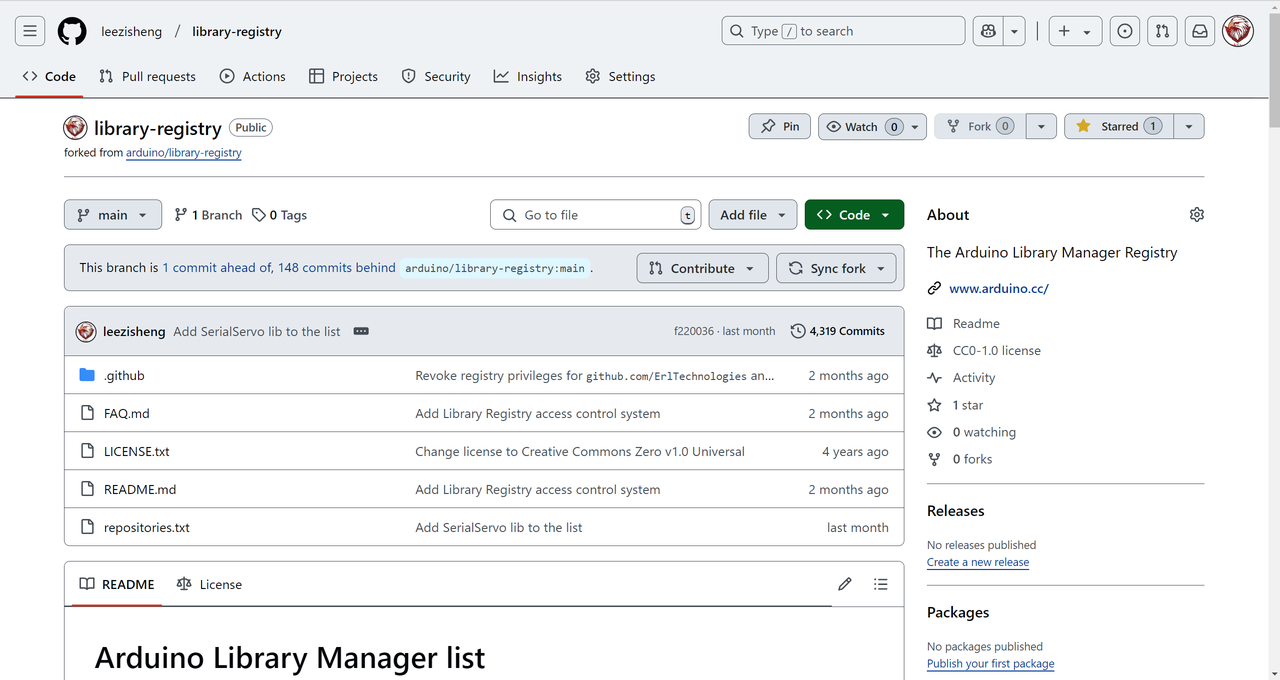Viewport: 1280px width, 680px height.
Task: Edit README with the pencil icon
Action: pos(845,584)
